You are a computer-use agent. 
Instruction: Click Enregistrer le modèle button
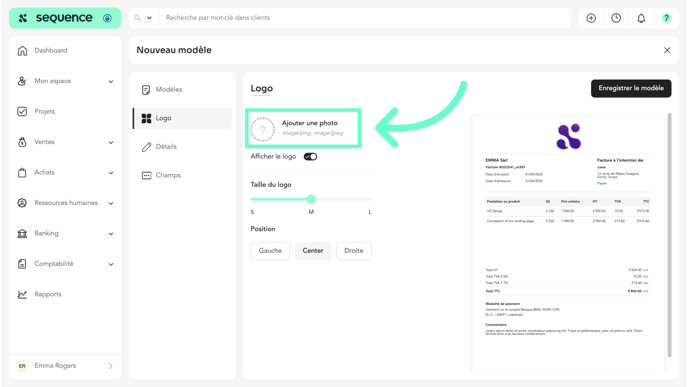tap(631, 88)
